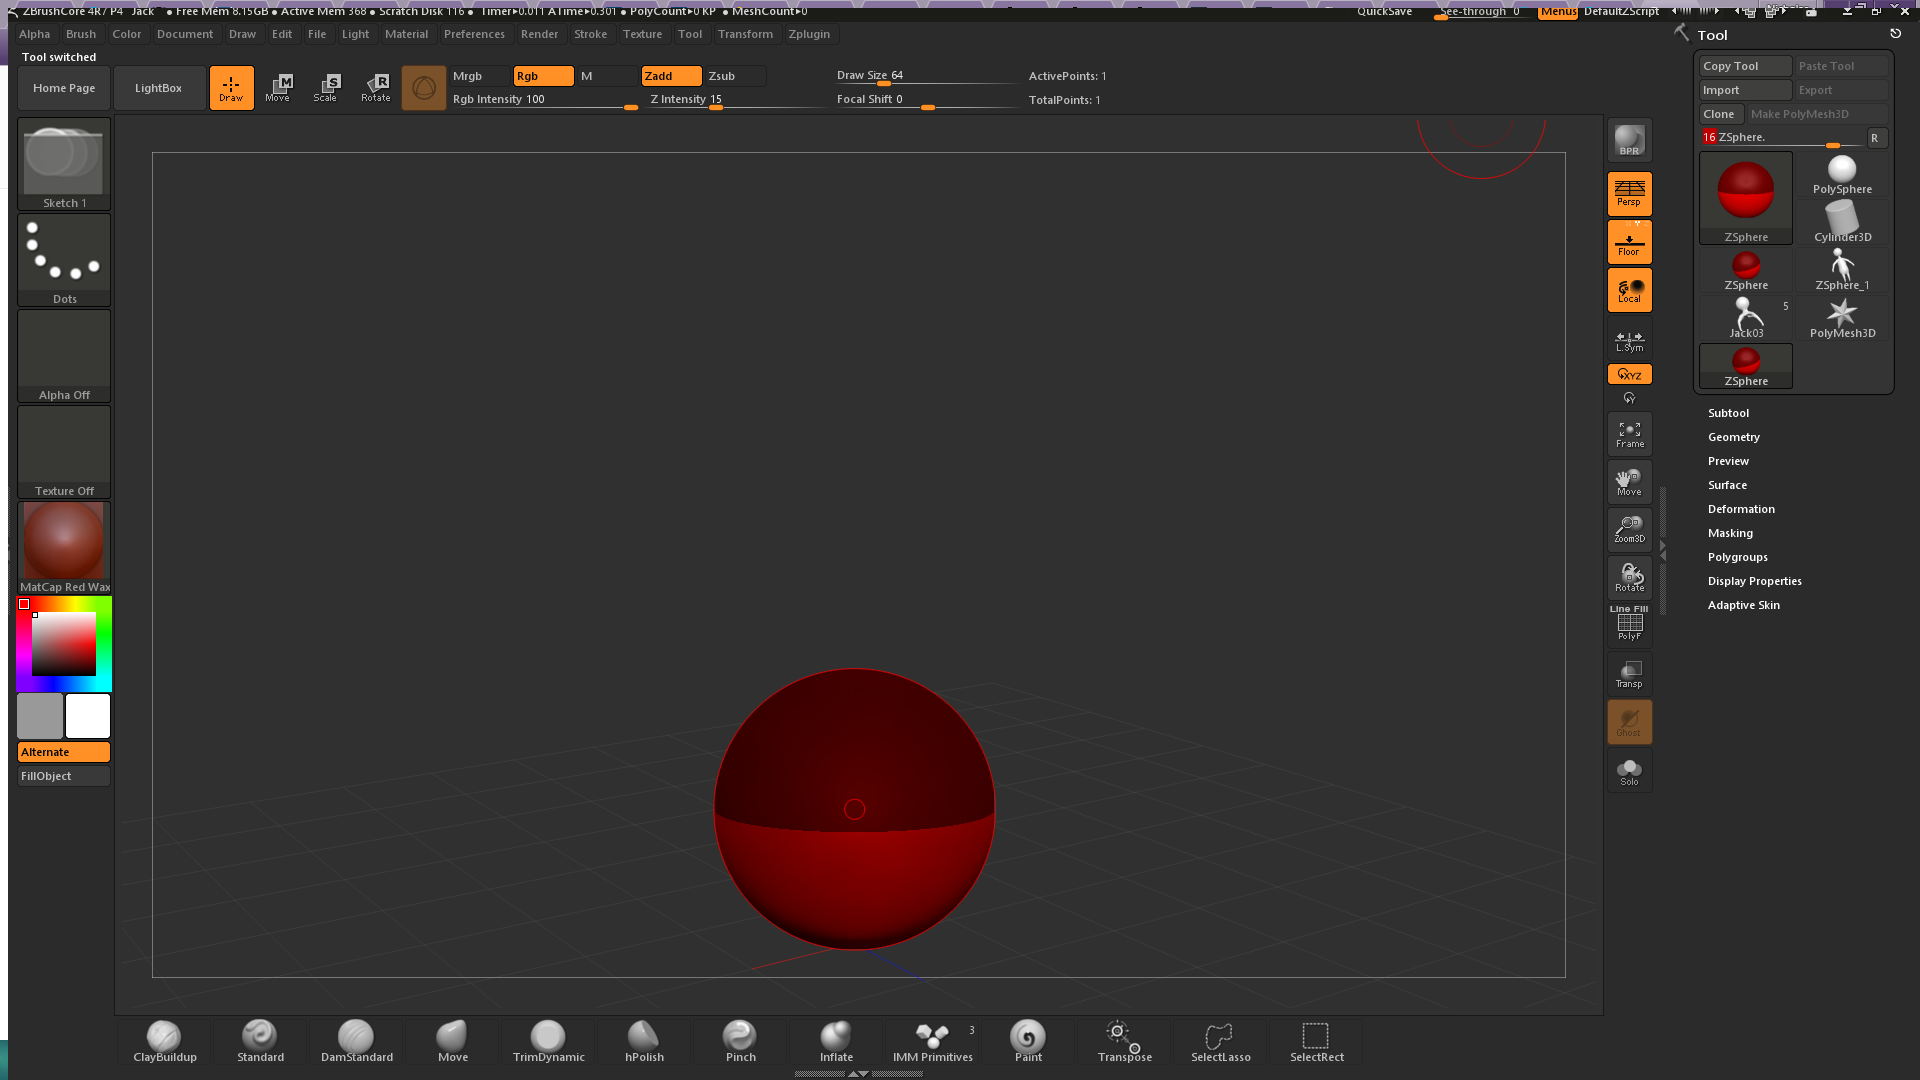Expand the Geometry section
Image resolution: width=1920 pixels, height=1080 pixels.
(x=1733, y=437)
